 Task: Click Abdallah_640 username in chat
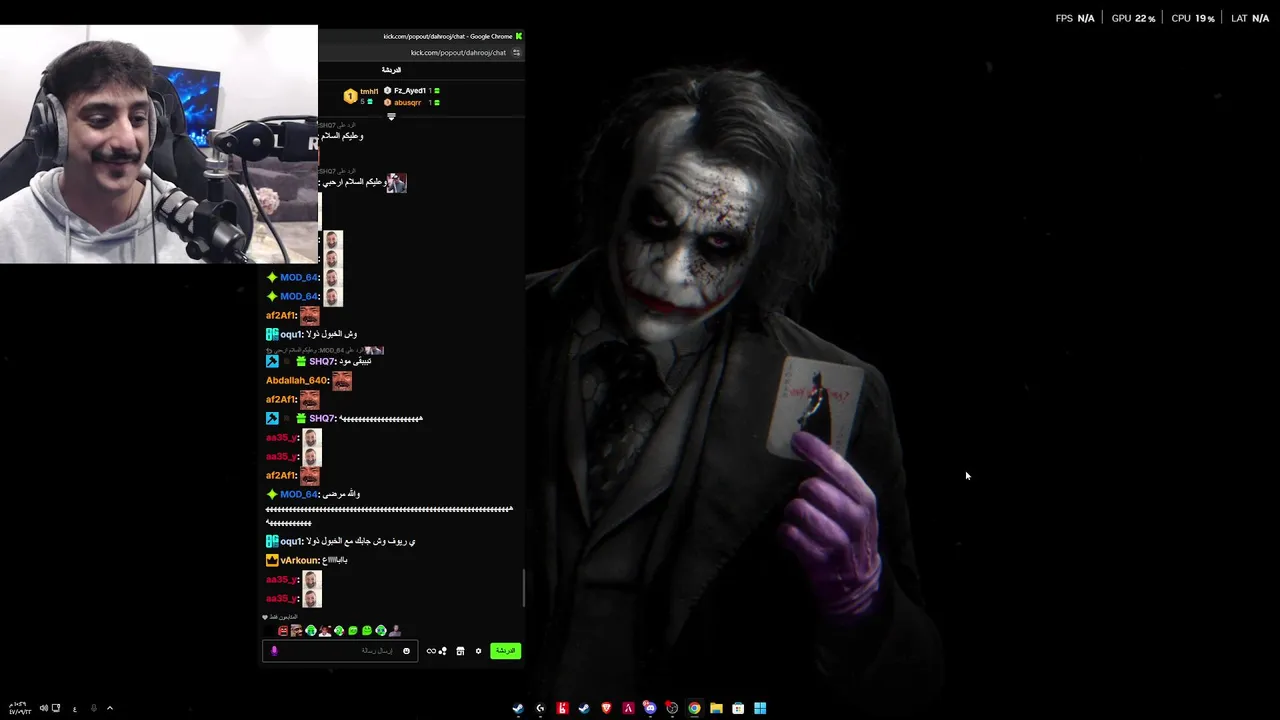[297, 380]
